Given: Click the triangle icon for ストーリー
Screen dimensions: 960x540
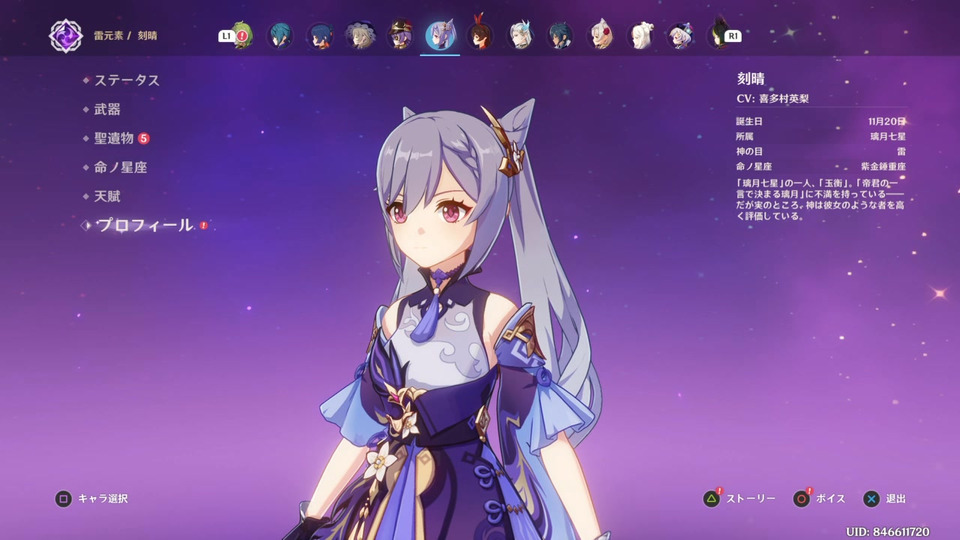Looking at the screenshot, I should pyautogui.click(x=711, y=499).
